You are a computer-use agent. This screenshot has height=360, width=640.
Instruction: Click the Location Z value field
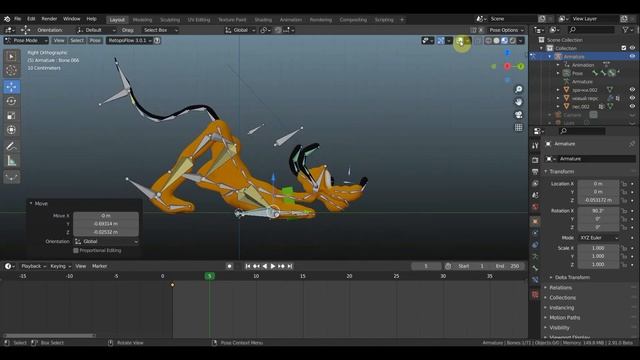coord(598,200)
